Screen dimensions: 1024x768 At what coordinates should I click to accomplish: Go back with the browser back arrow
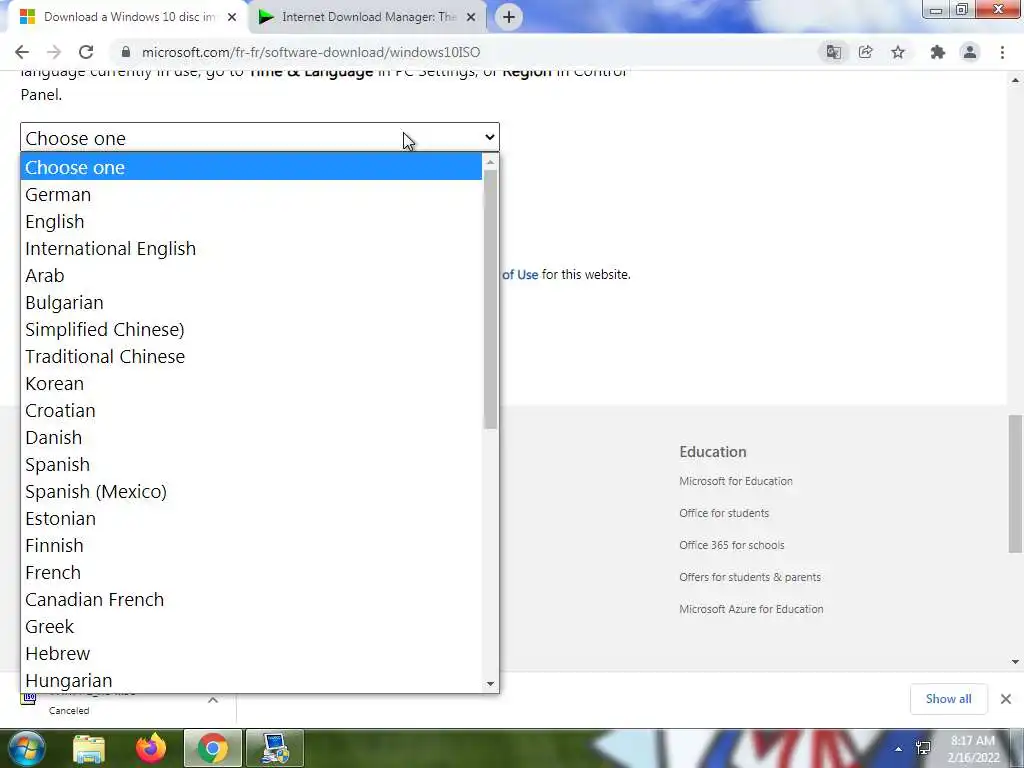tap(22, 52)
